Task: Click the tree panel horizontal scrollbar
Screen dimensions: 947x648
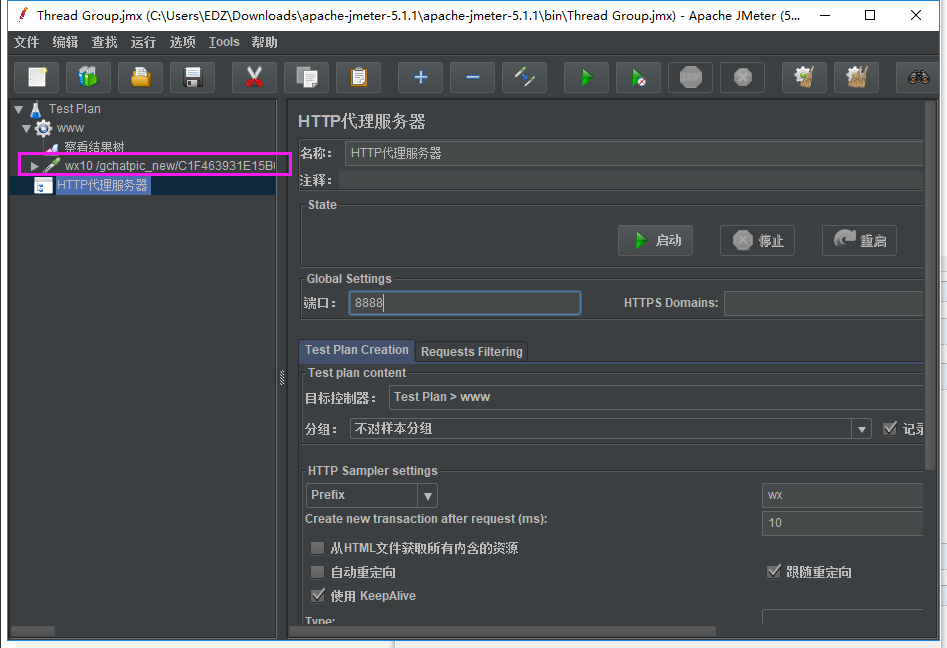Action: [x=33, y=631]
